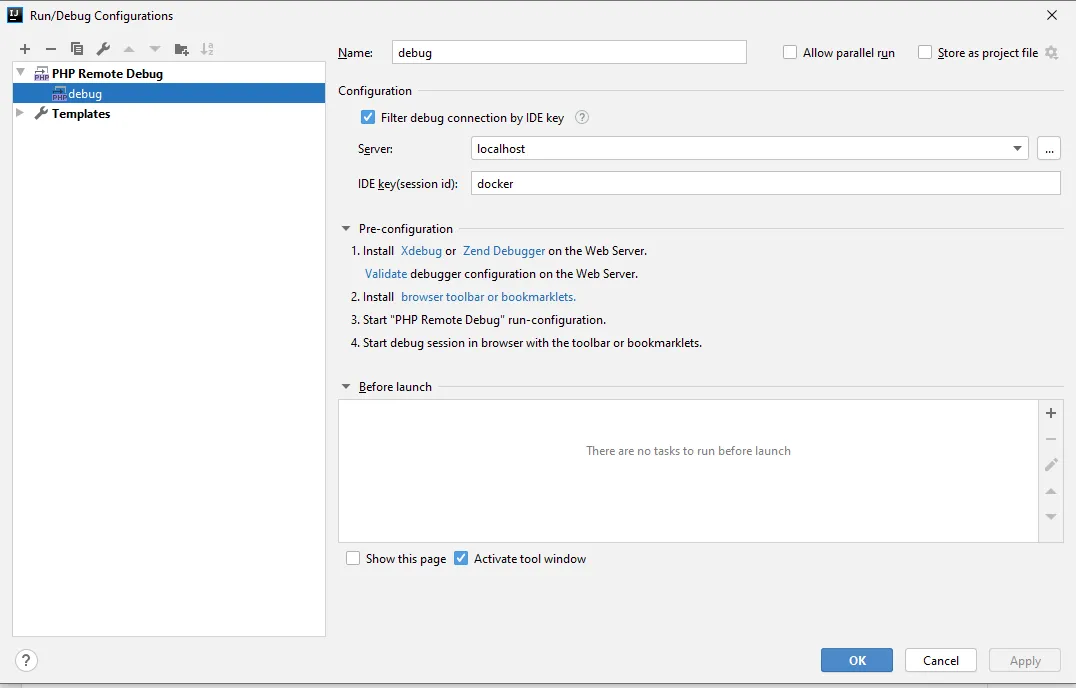Viewport: 1076px width, 688px height.
Task: Collapse the Before launch section
Action: coord(346,386)
